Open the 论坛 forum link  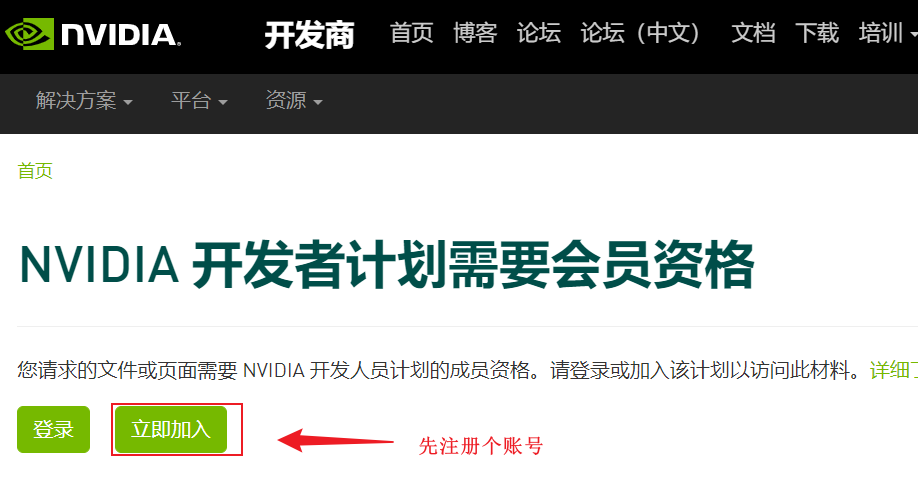(539, 33)
